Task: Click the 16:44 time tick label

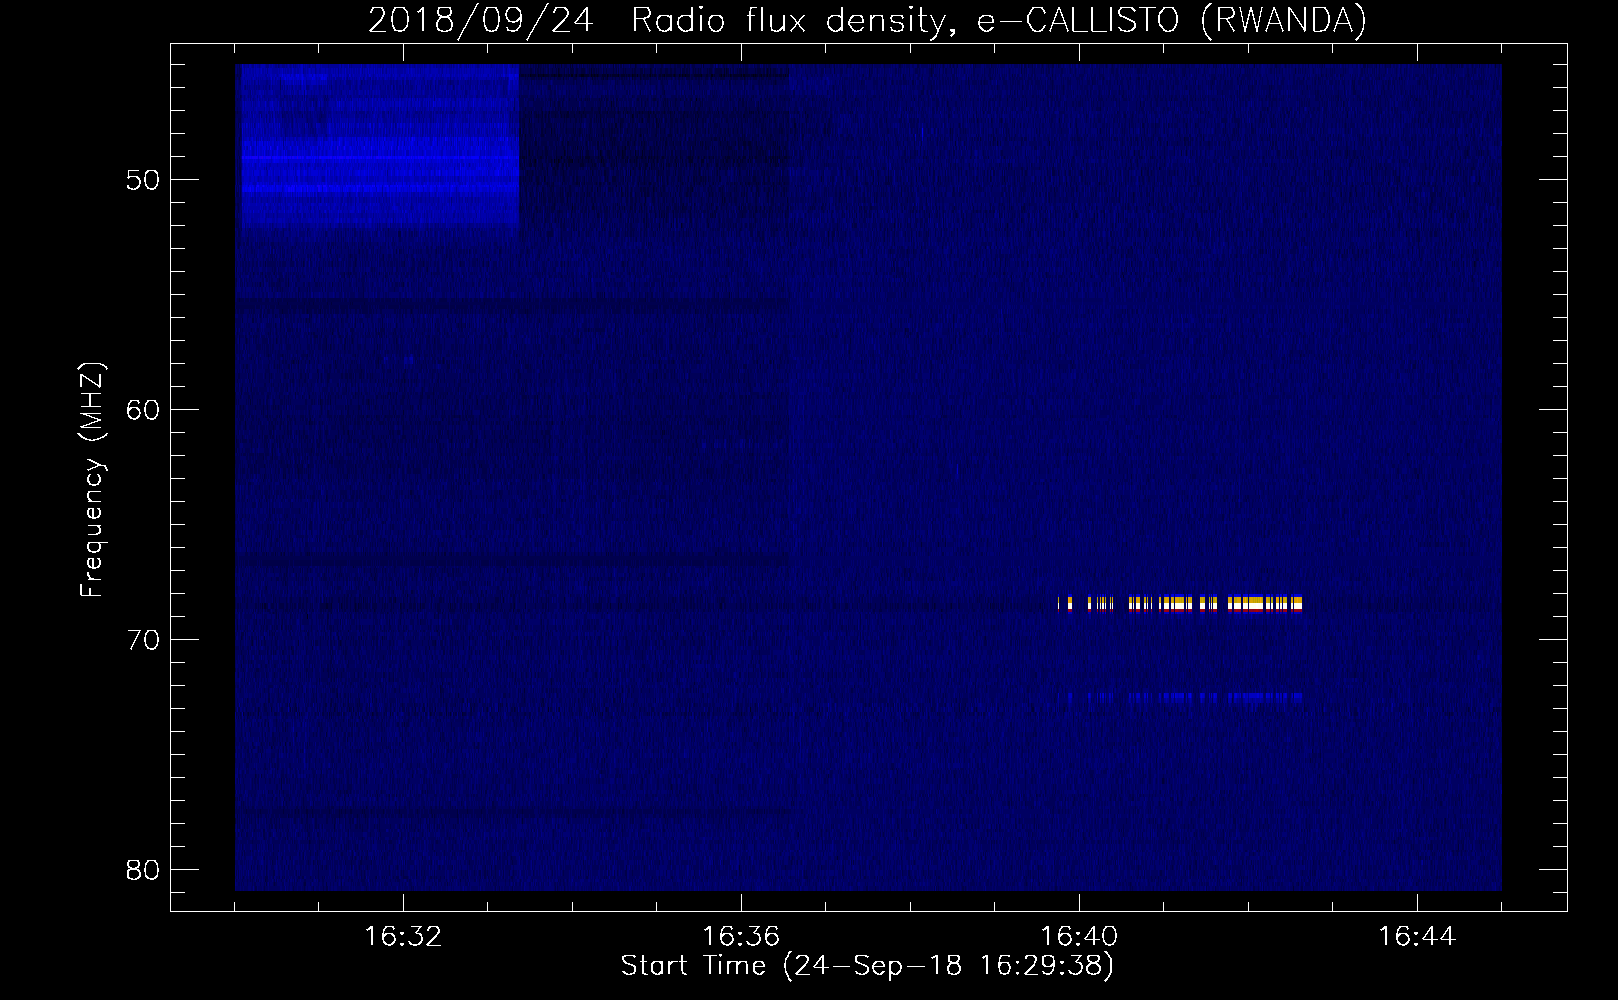Action: [x=1417, y=937]
